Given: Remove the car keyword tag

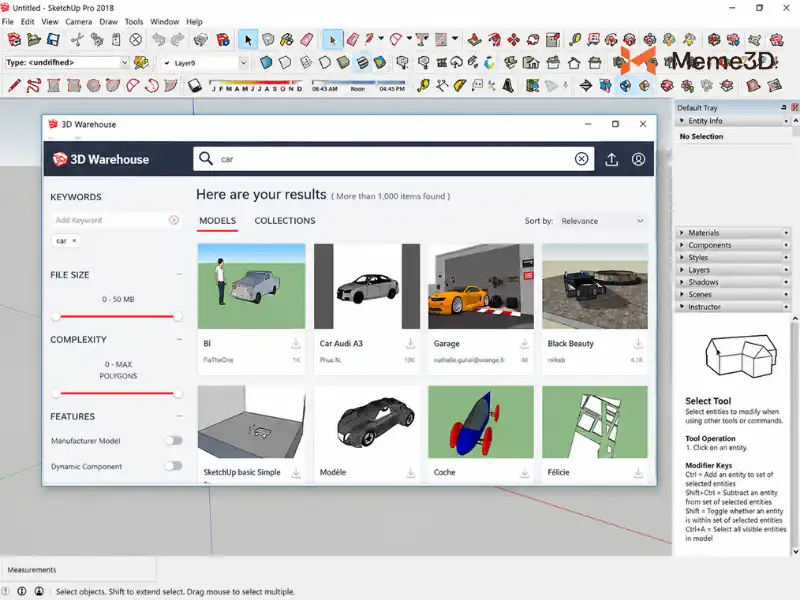Looking at the screenshot, I should click(74, 241).
